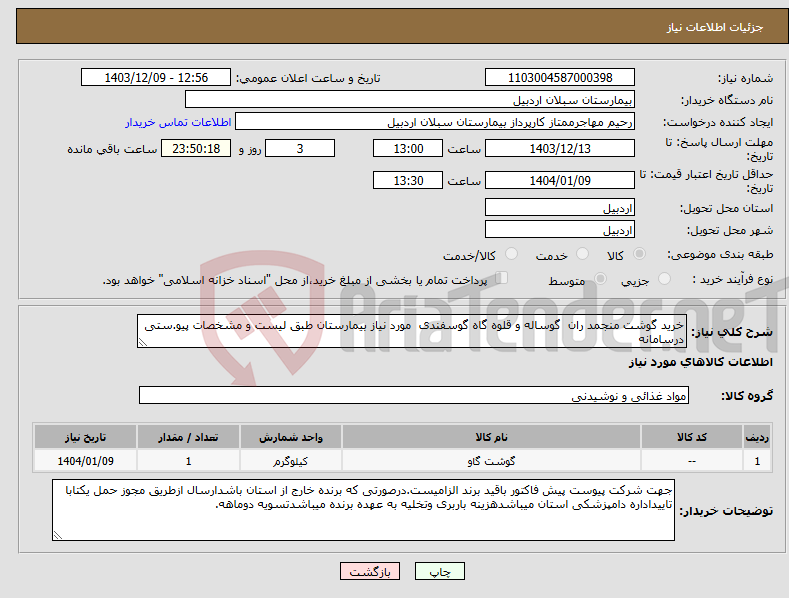Click the کد کالا column header
This screenshot has height=598, width=789.
pyautogui.click(x=691, y=437)
